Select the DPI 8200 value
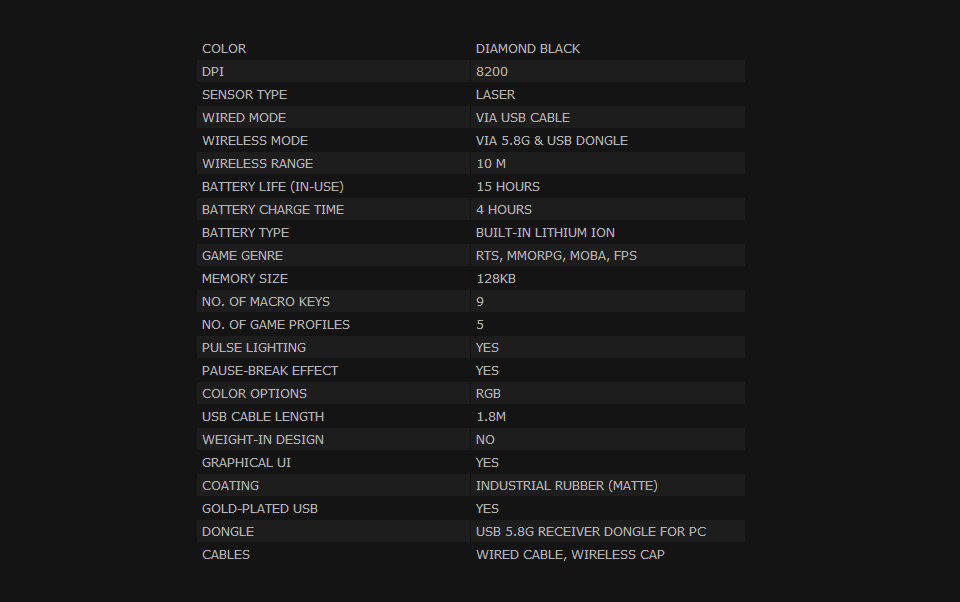Image resolution: width=960 pixels, height=602 pixels. (492, 72)
